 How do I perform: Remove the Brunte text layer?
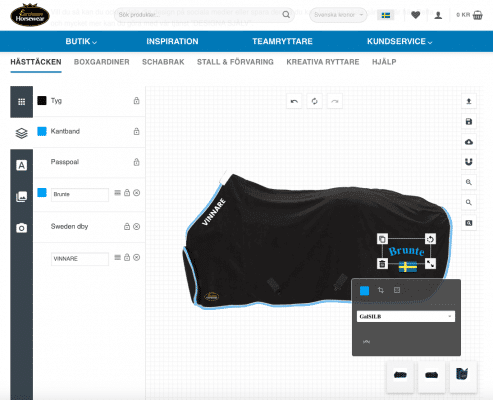(136, 193)
